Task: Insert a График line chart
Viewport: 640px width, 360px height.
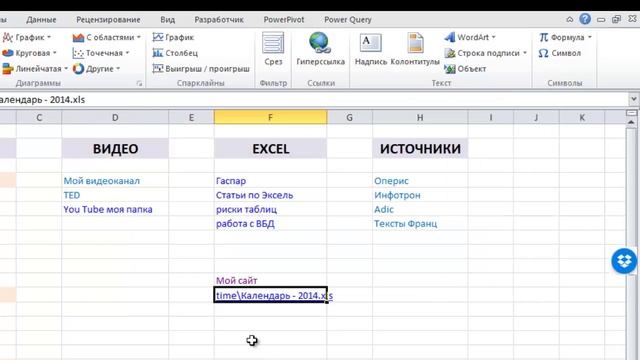Action: [27, 37]
